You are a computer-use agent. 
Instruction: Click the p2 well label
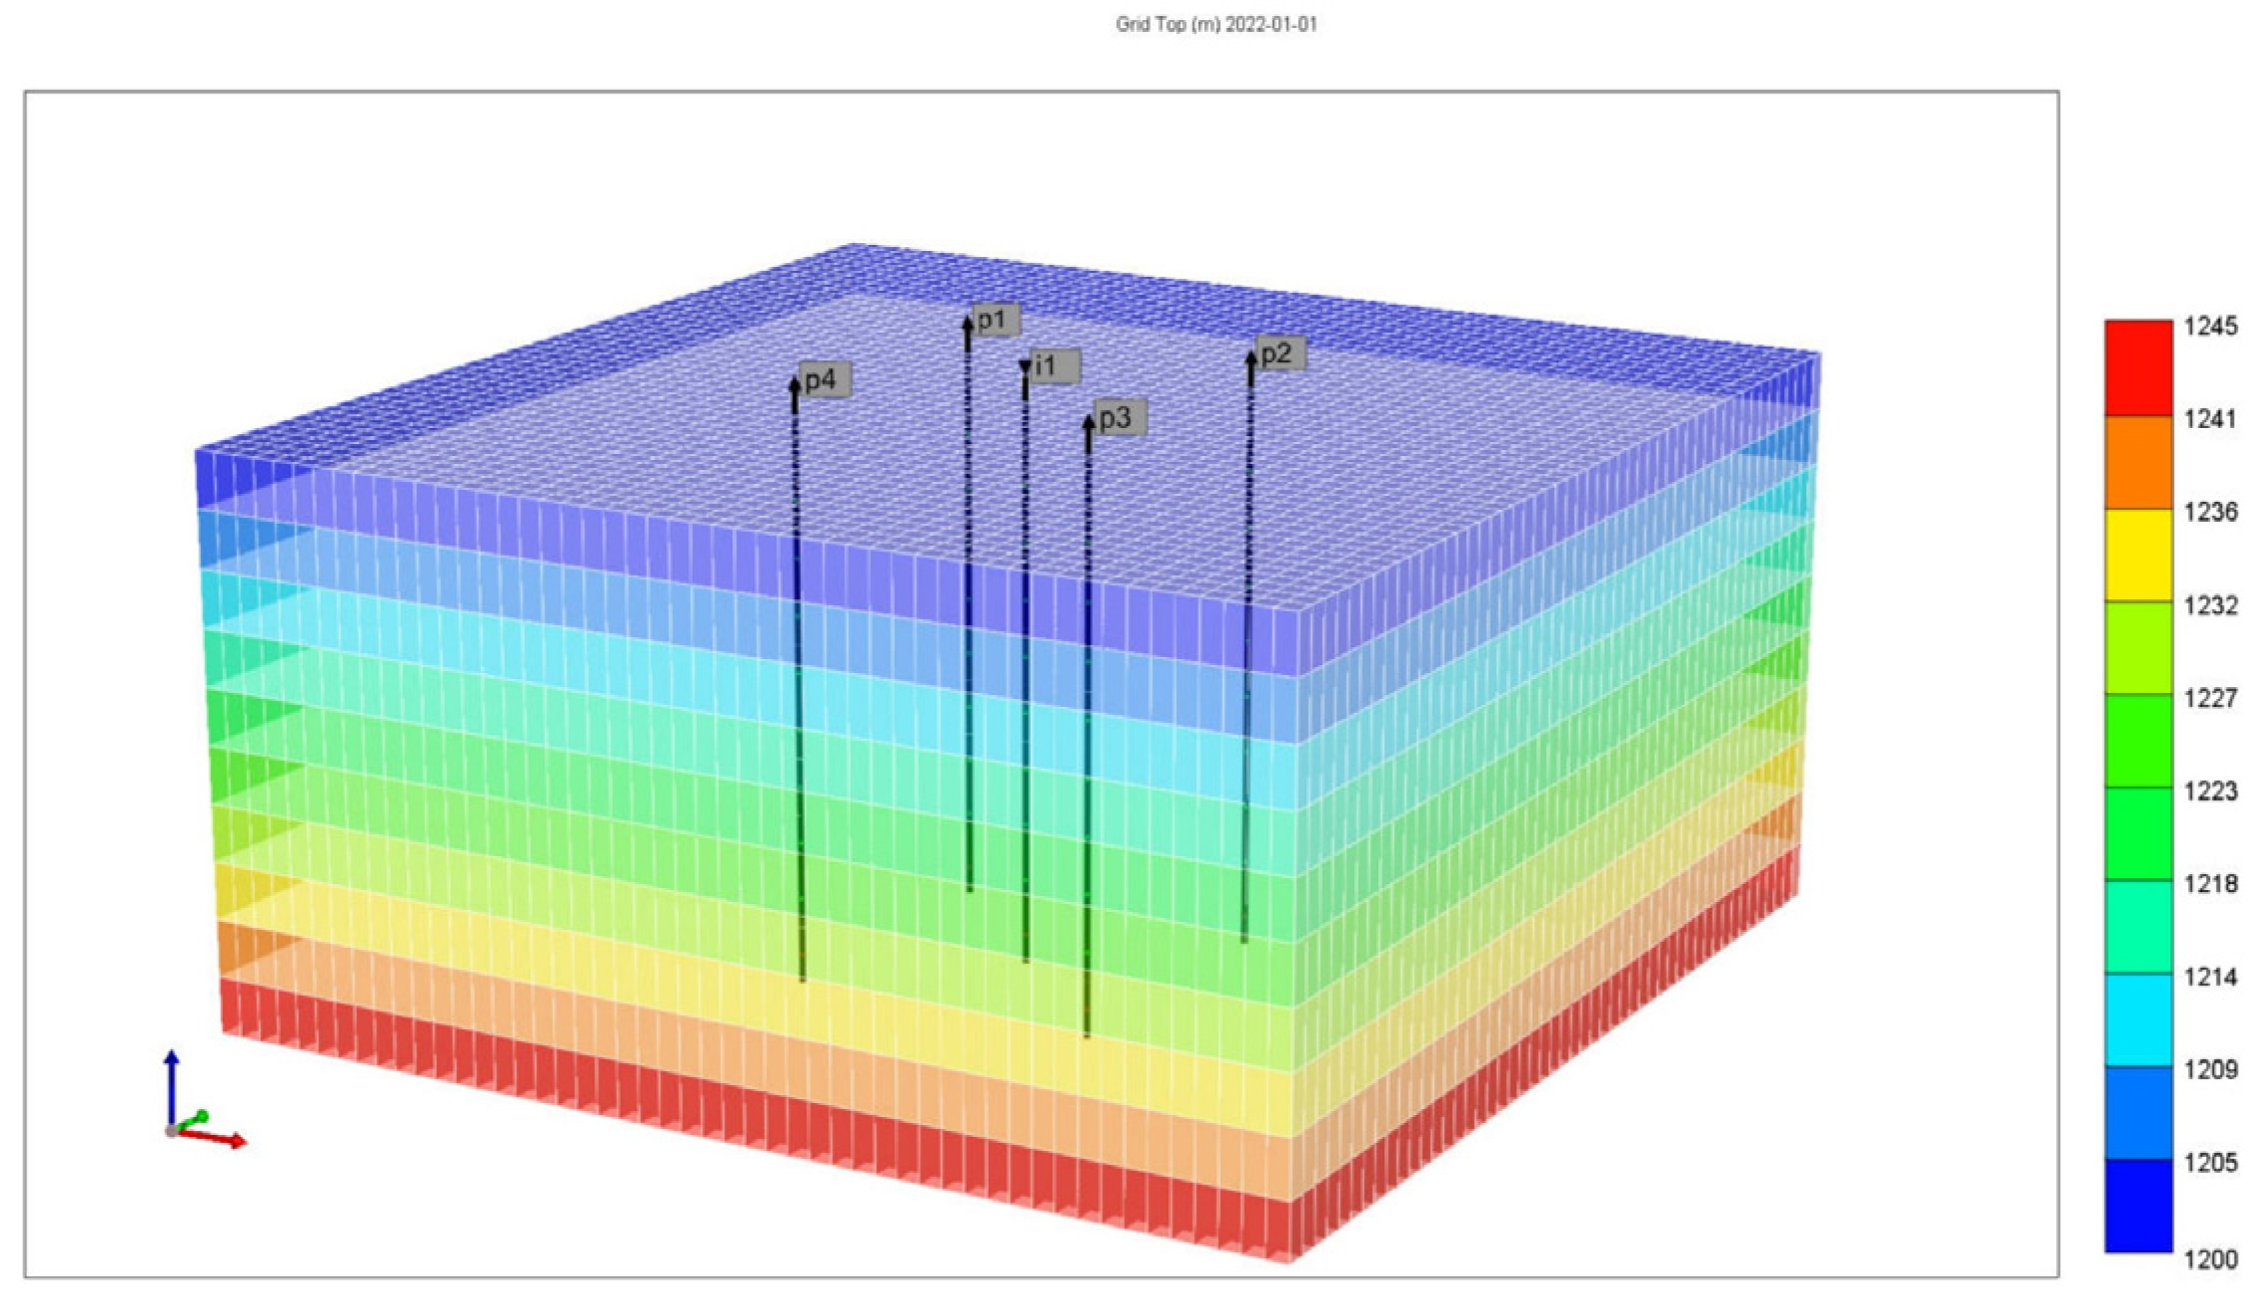point(1279,354)
